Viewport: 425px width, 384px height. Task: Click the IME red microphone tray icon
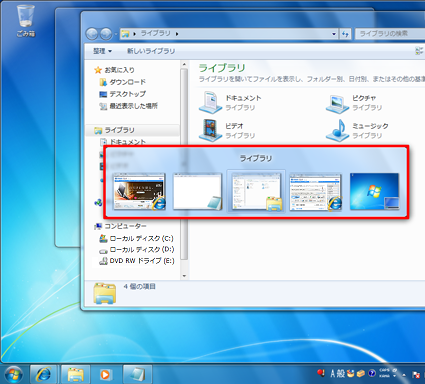click(321, 373)
